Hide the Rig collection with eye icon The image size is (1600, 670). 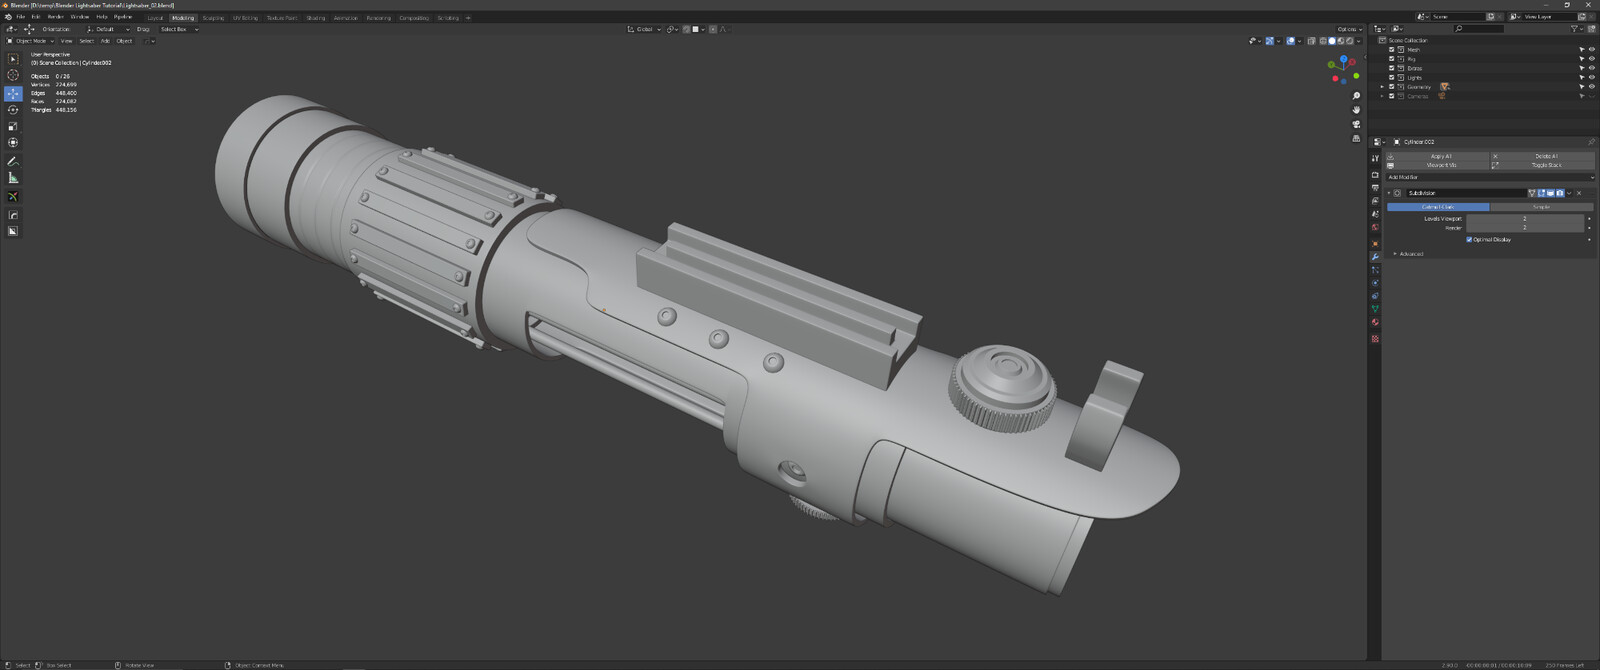1592,59
